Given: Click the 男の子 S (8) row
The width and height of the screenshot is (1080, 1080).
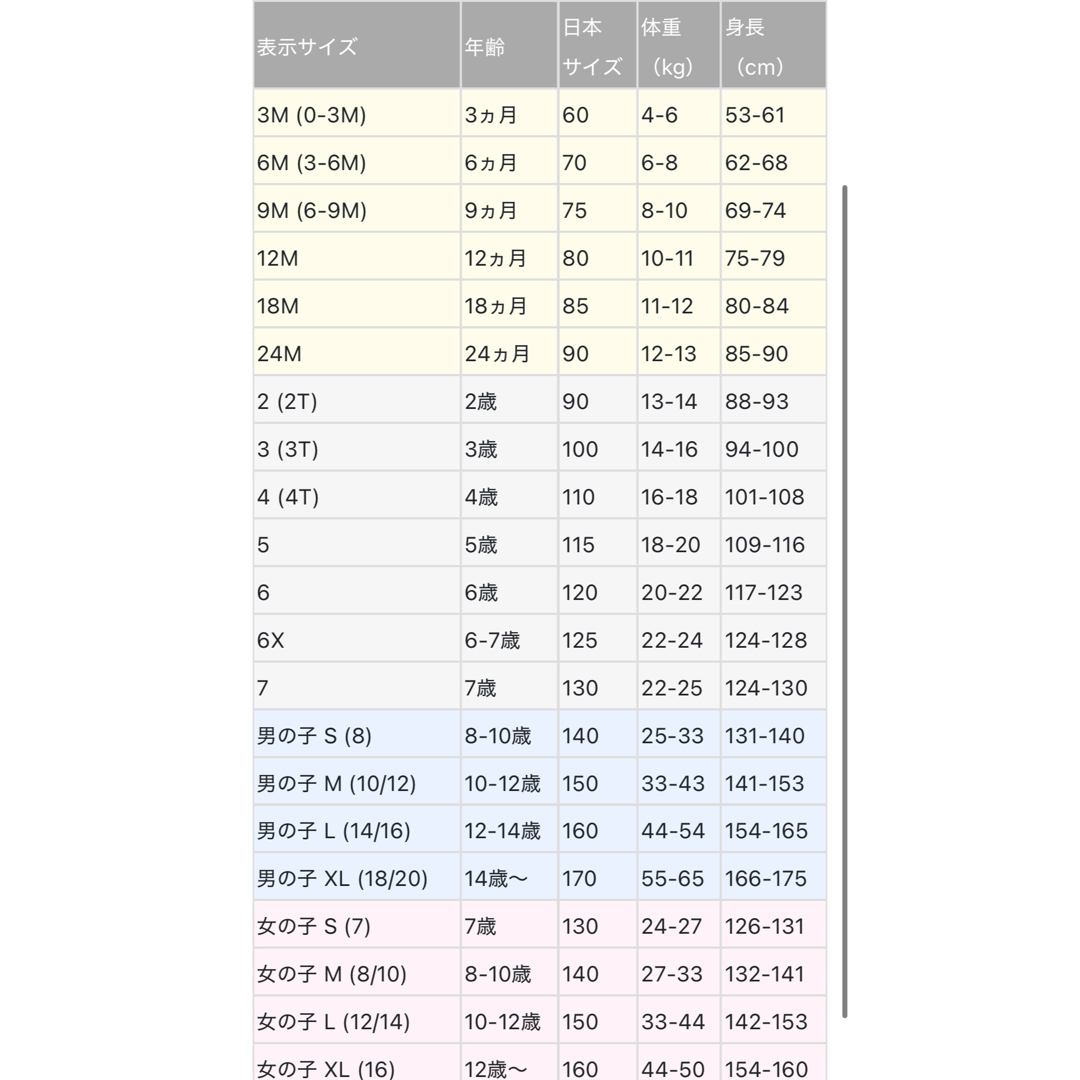Looking at the screenshot, I should click(540, 735).
